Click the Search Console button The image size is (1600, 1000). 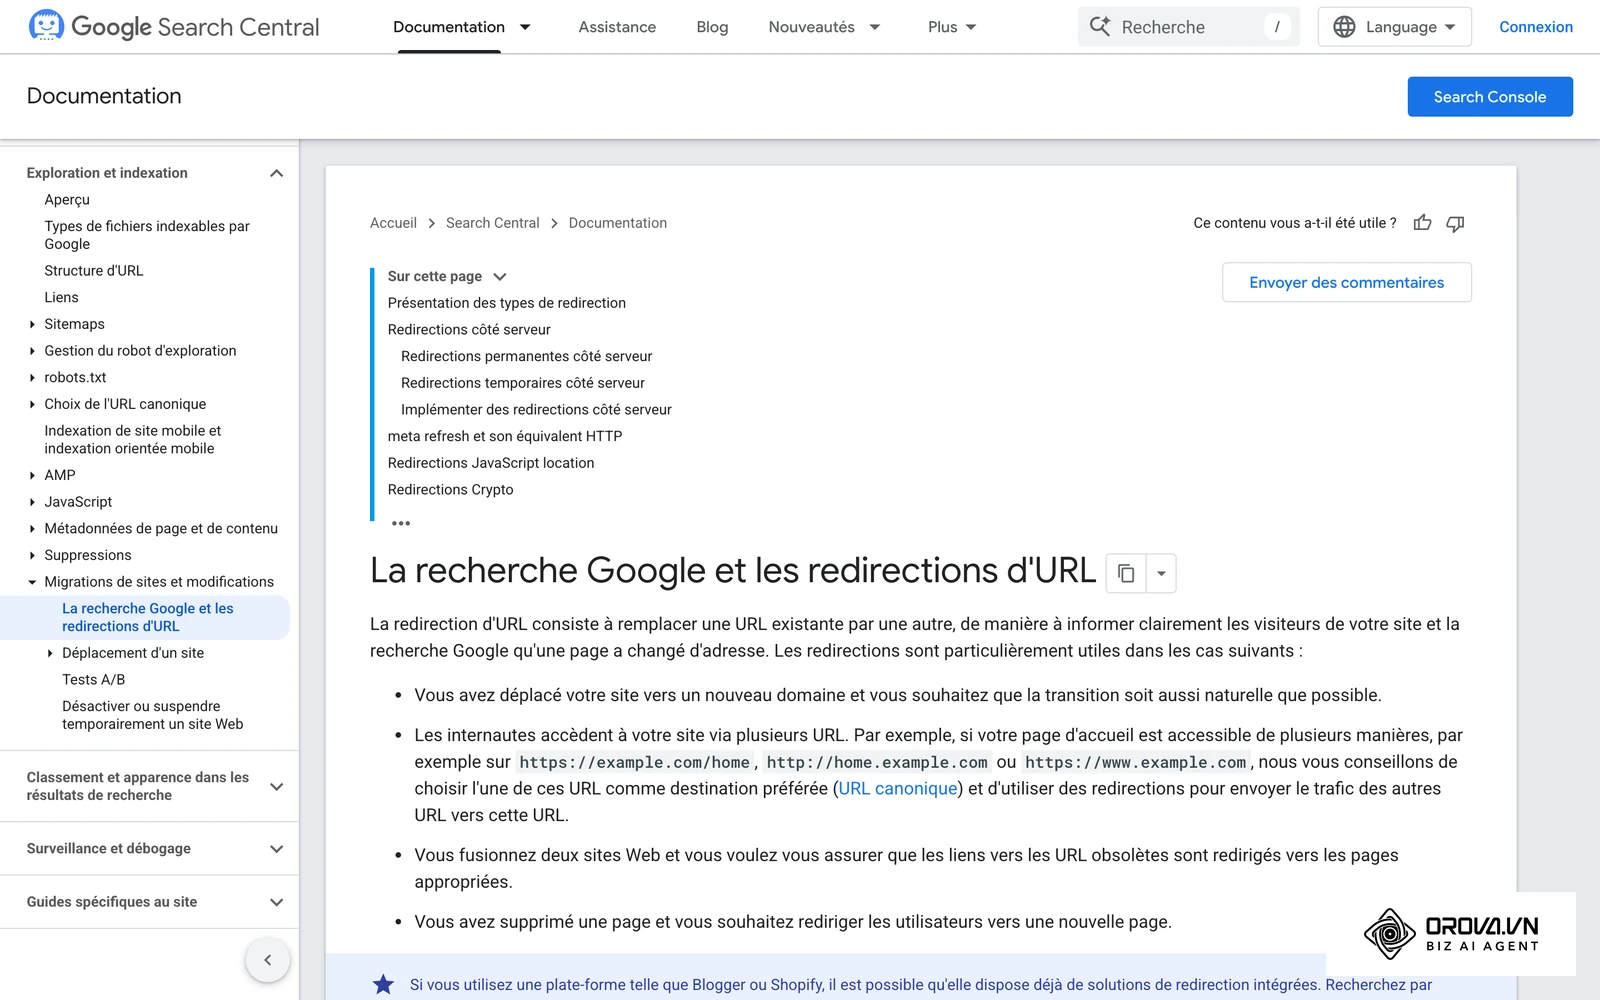[x=1490, y=97]
